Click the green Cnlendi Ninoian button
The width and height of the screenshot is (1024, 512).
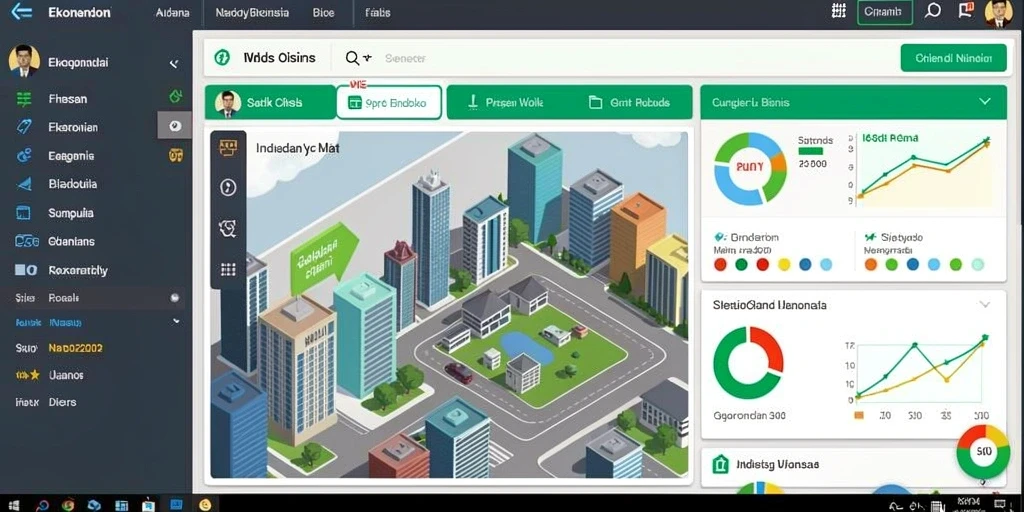(953, 58)
